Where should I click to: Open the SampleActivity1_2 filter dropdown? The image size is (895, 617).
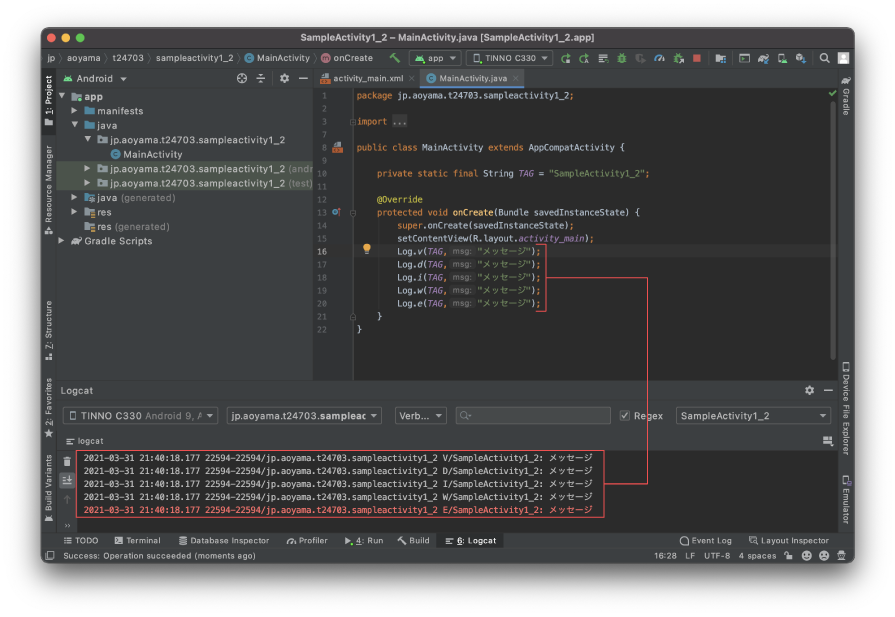click(753, 416)
